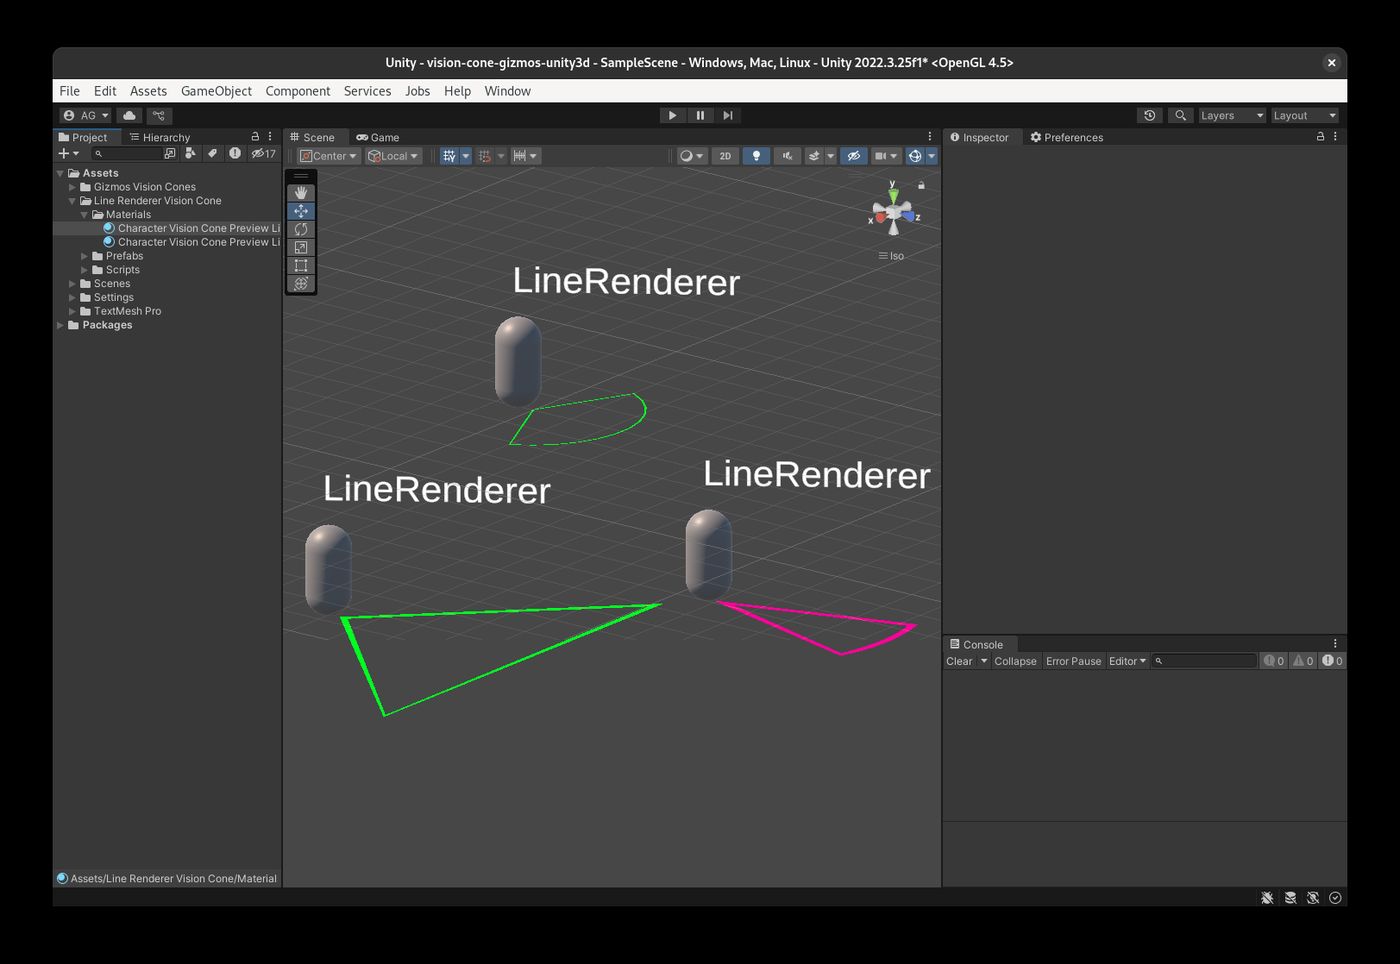Toggle the scene gizmo rotation lock
1400x964 pixels.
[921, 185]
